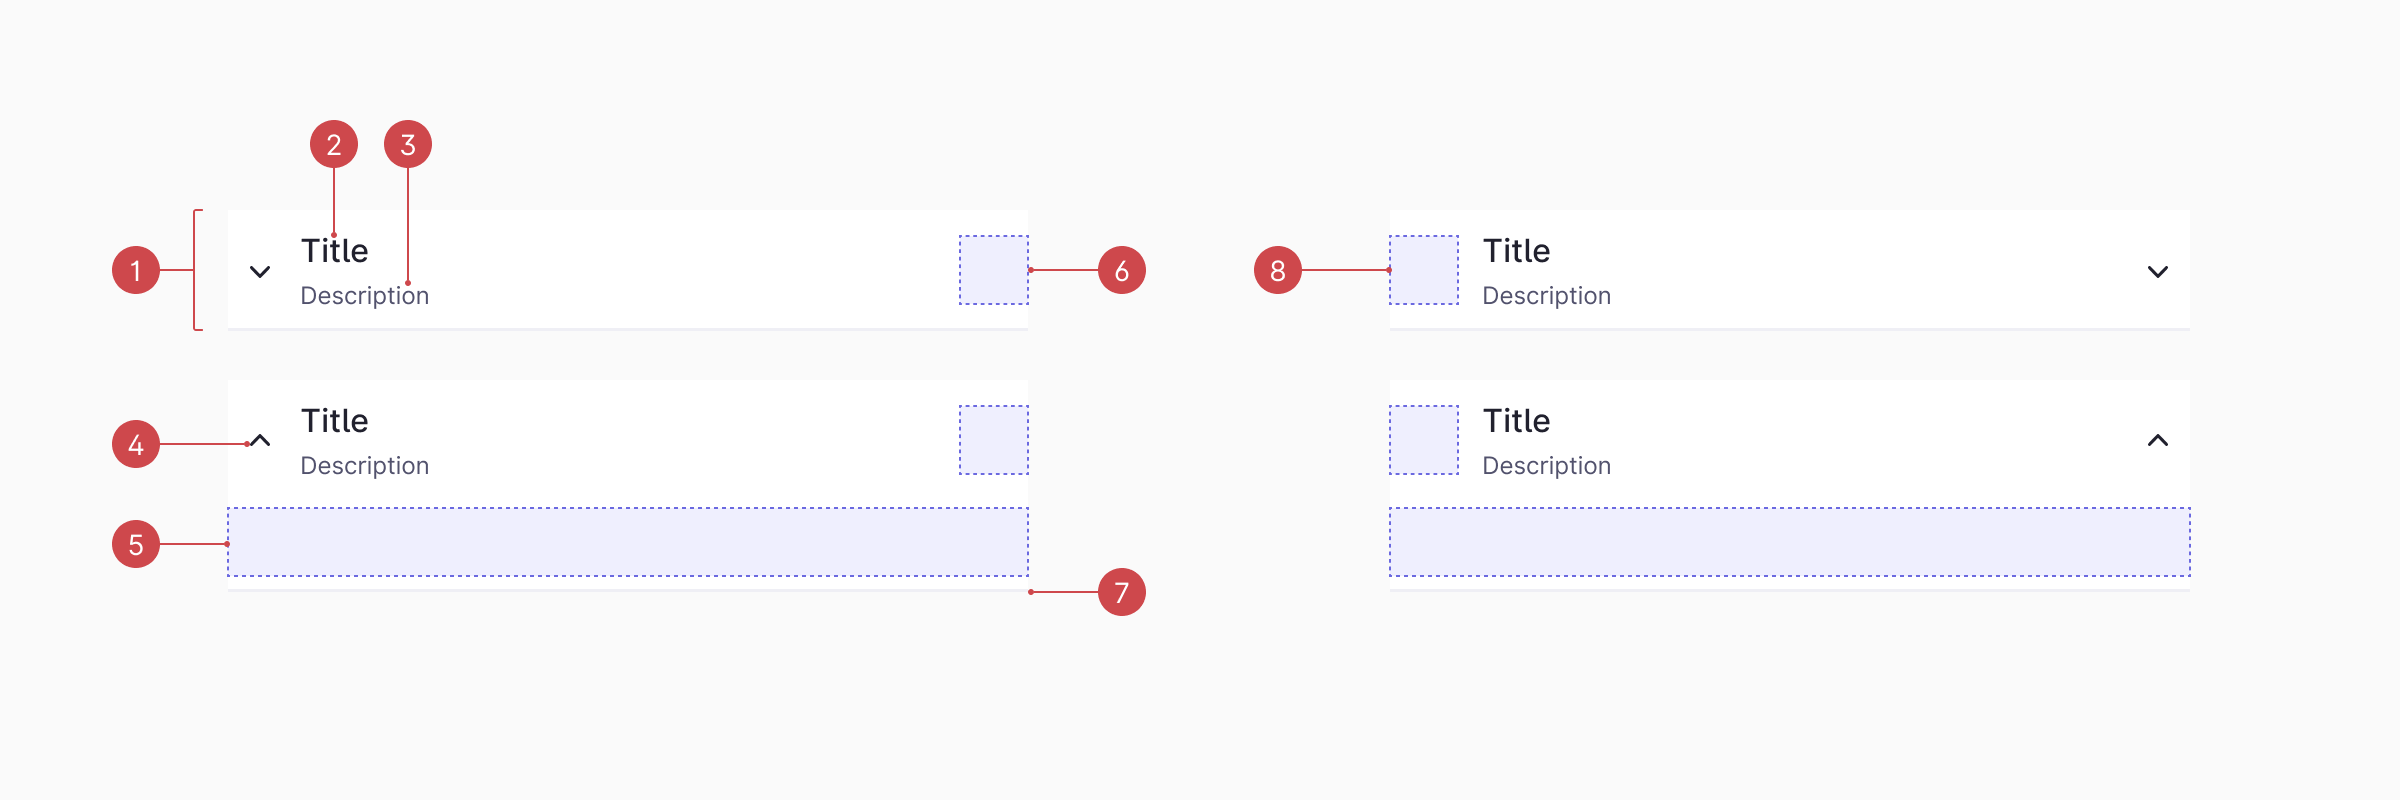Screen dimensions: 2400x800
Task: Click red annotation marker number 5
Action: (x=136, y=544)
